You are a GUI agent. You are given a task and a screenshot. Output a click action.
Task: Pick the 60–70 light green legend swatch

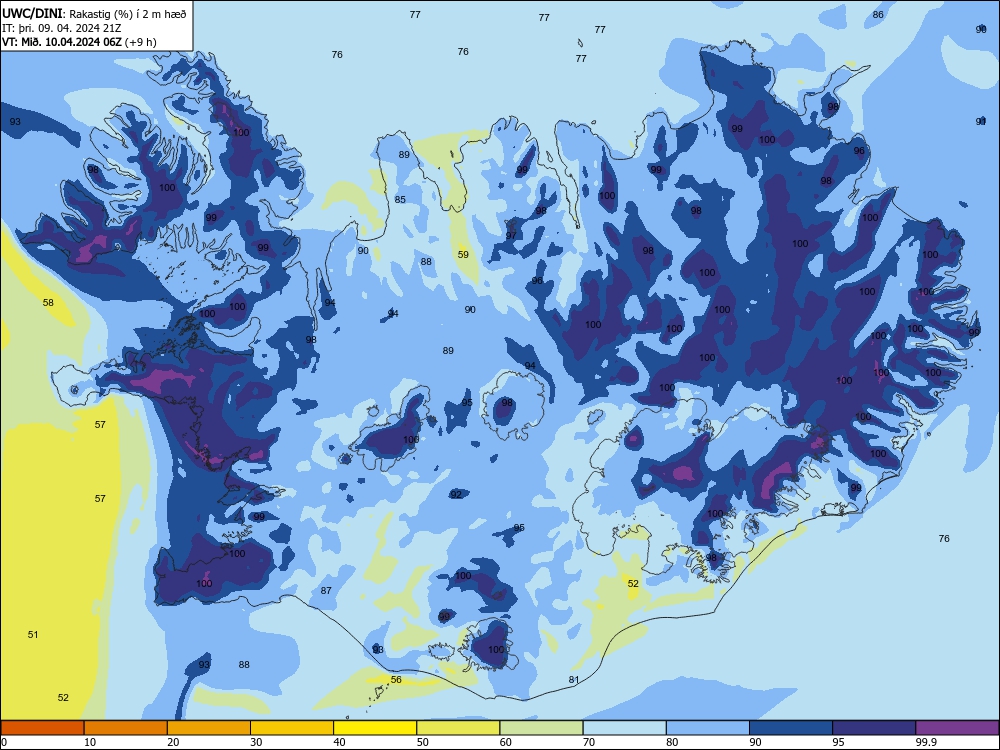click(541, 728)
